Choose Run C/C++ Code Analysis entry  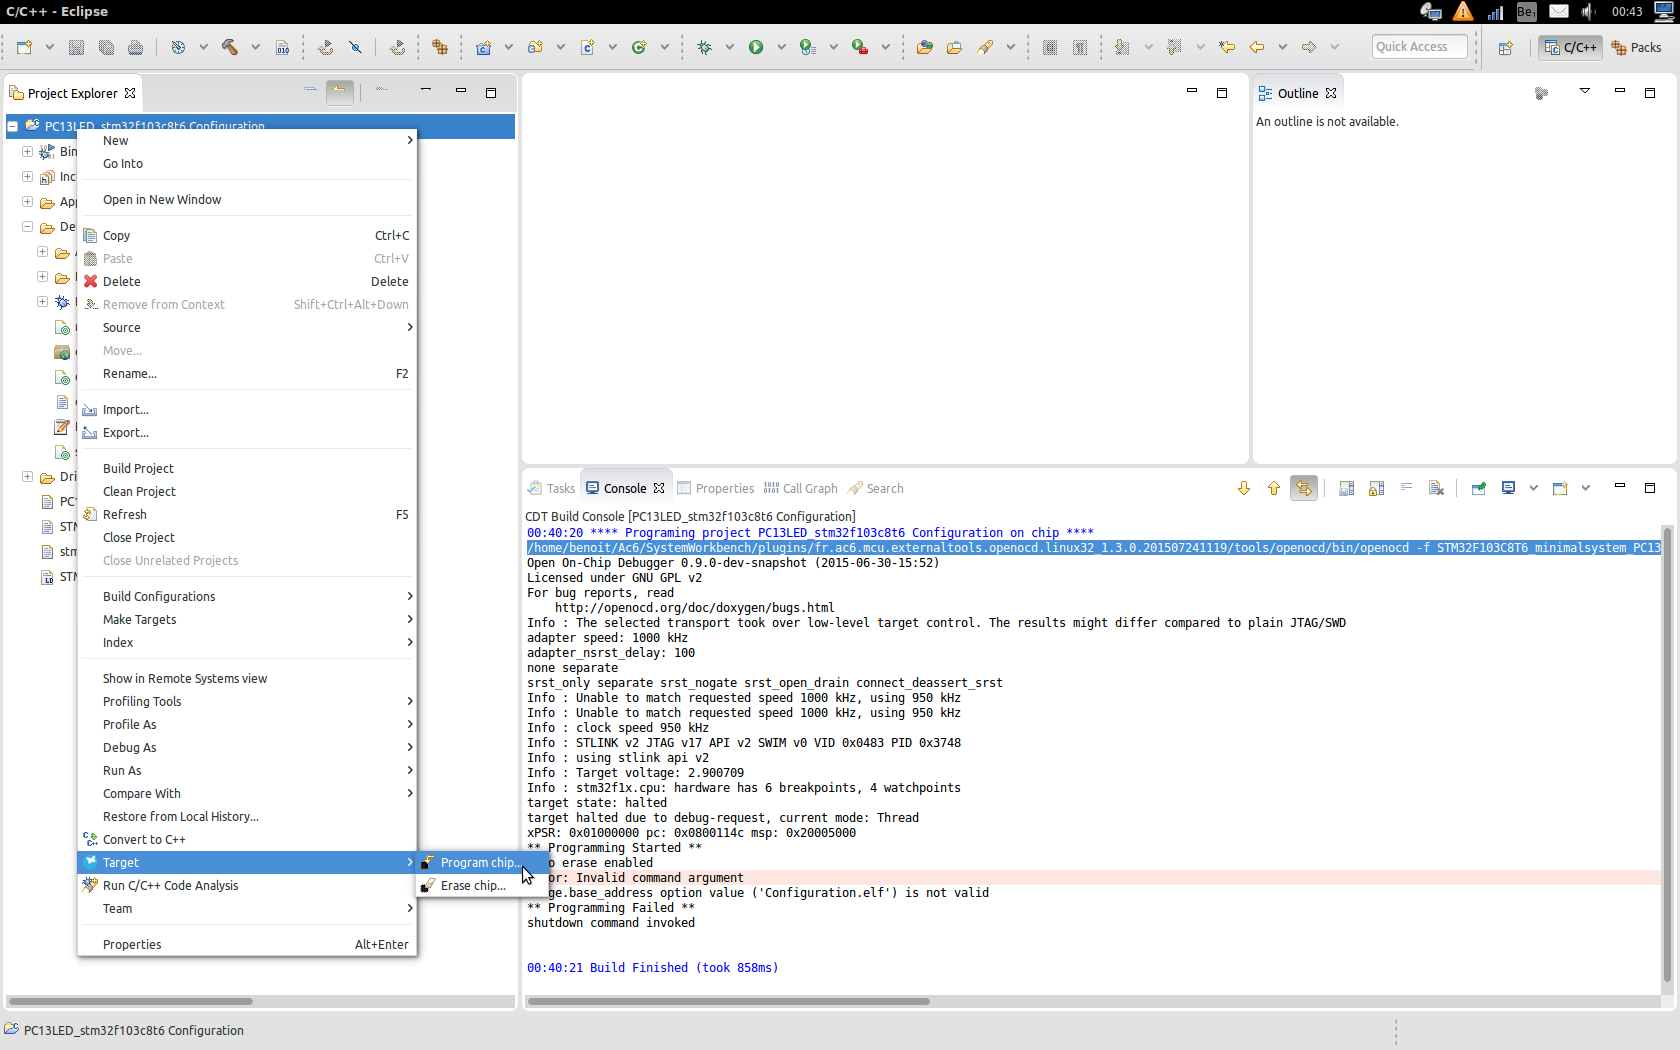tap(247, 885)
